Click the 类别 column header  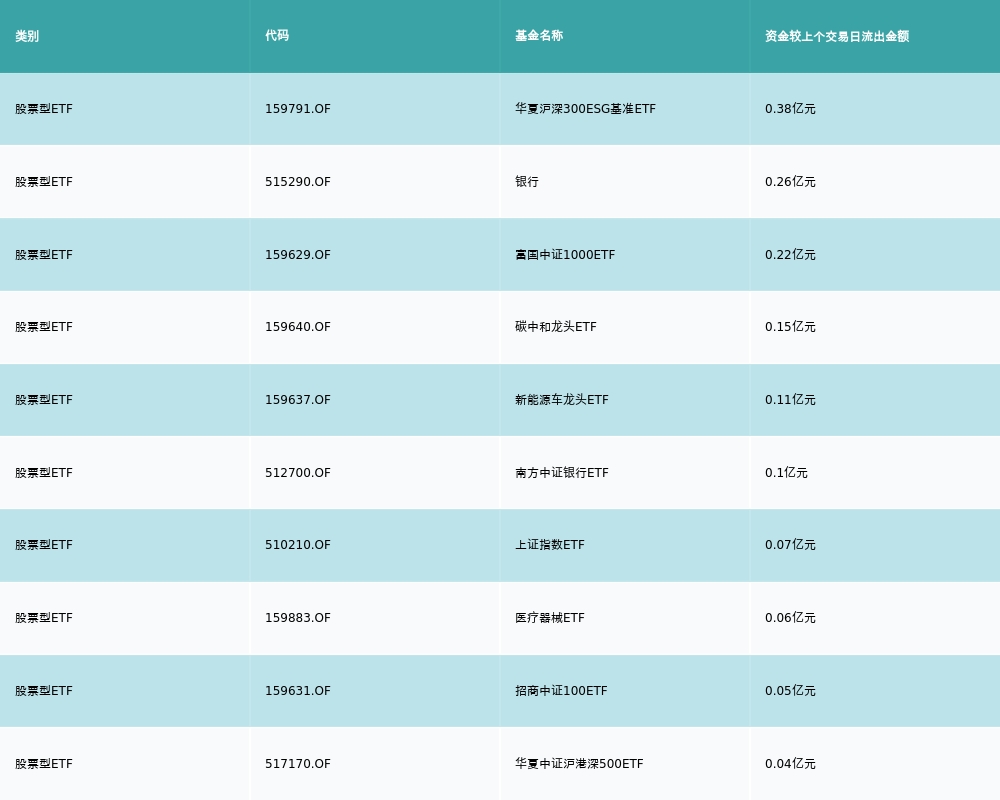27,36
